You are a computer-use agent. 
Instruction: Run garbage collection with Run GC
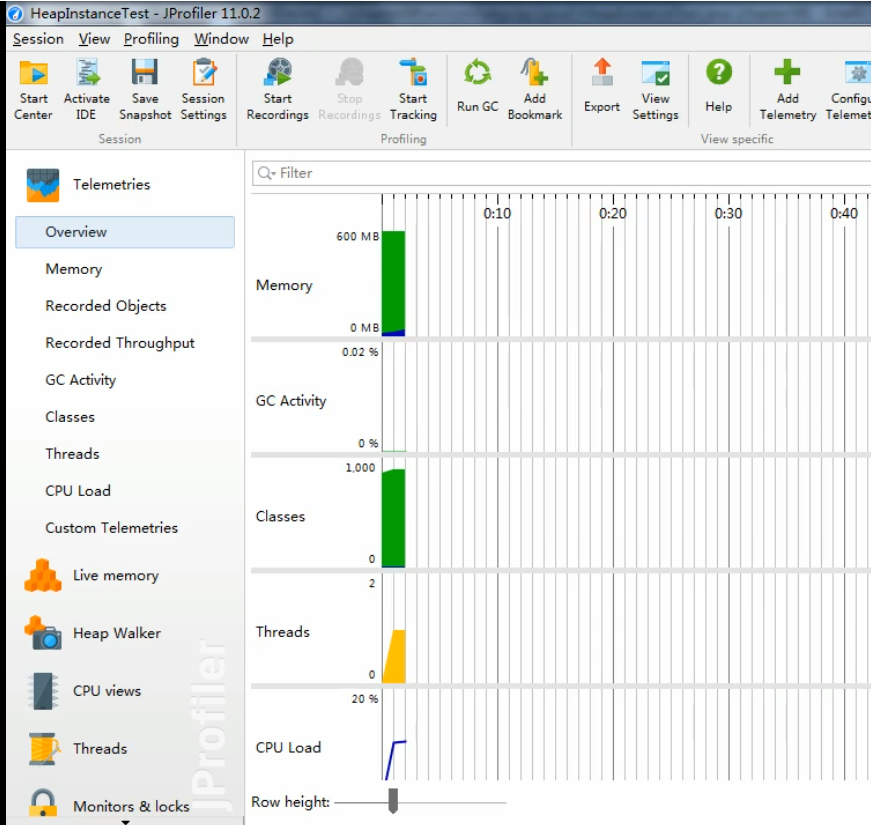[x=478, y=86]
